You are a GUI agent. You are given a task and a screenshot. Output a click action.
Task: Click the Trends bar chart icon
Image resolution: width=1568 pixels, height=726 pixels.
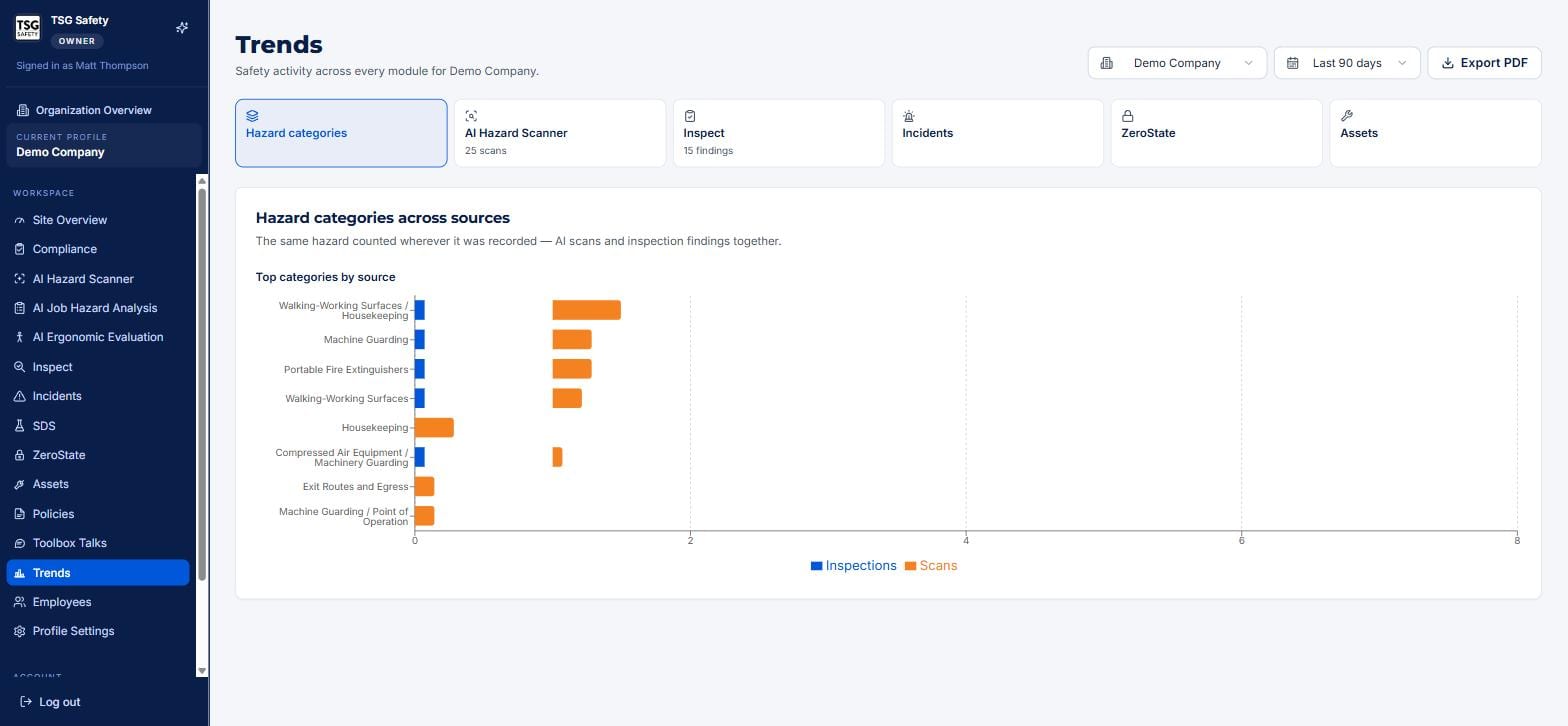pos(19,573)
